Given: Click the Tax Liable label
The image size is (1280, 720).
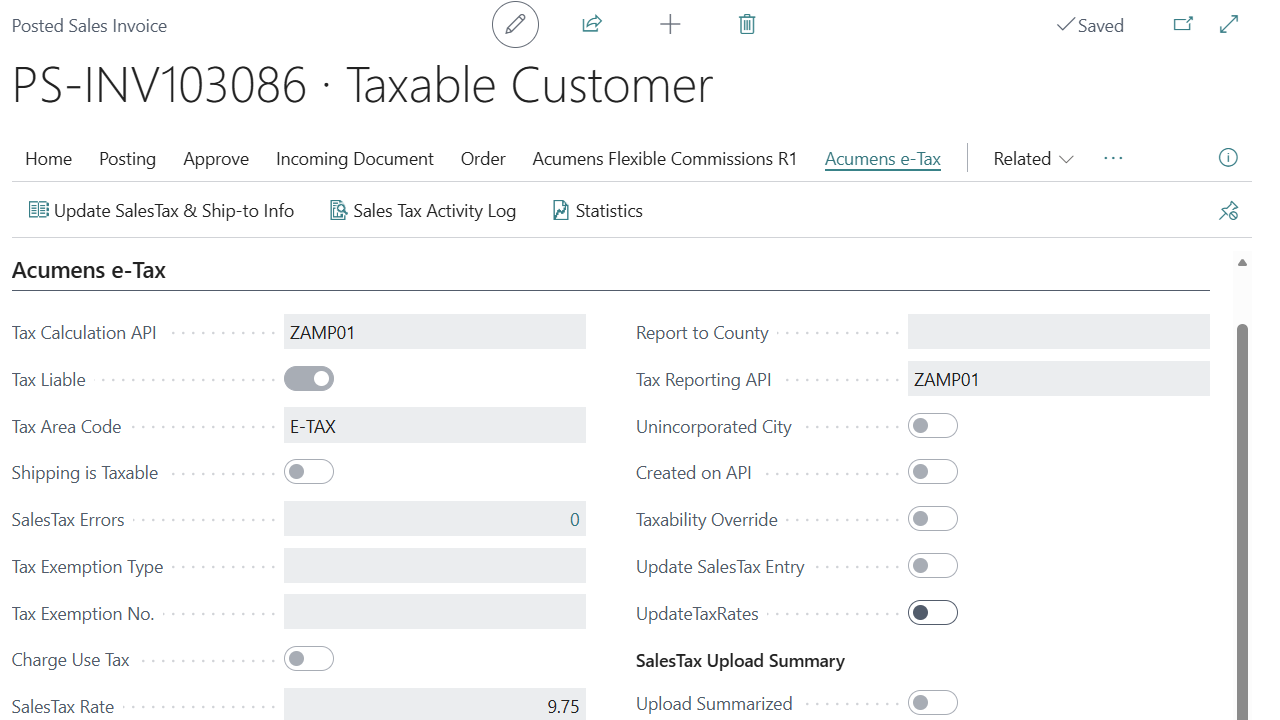Looking at the screenshot, I should (48, 380).
